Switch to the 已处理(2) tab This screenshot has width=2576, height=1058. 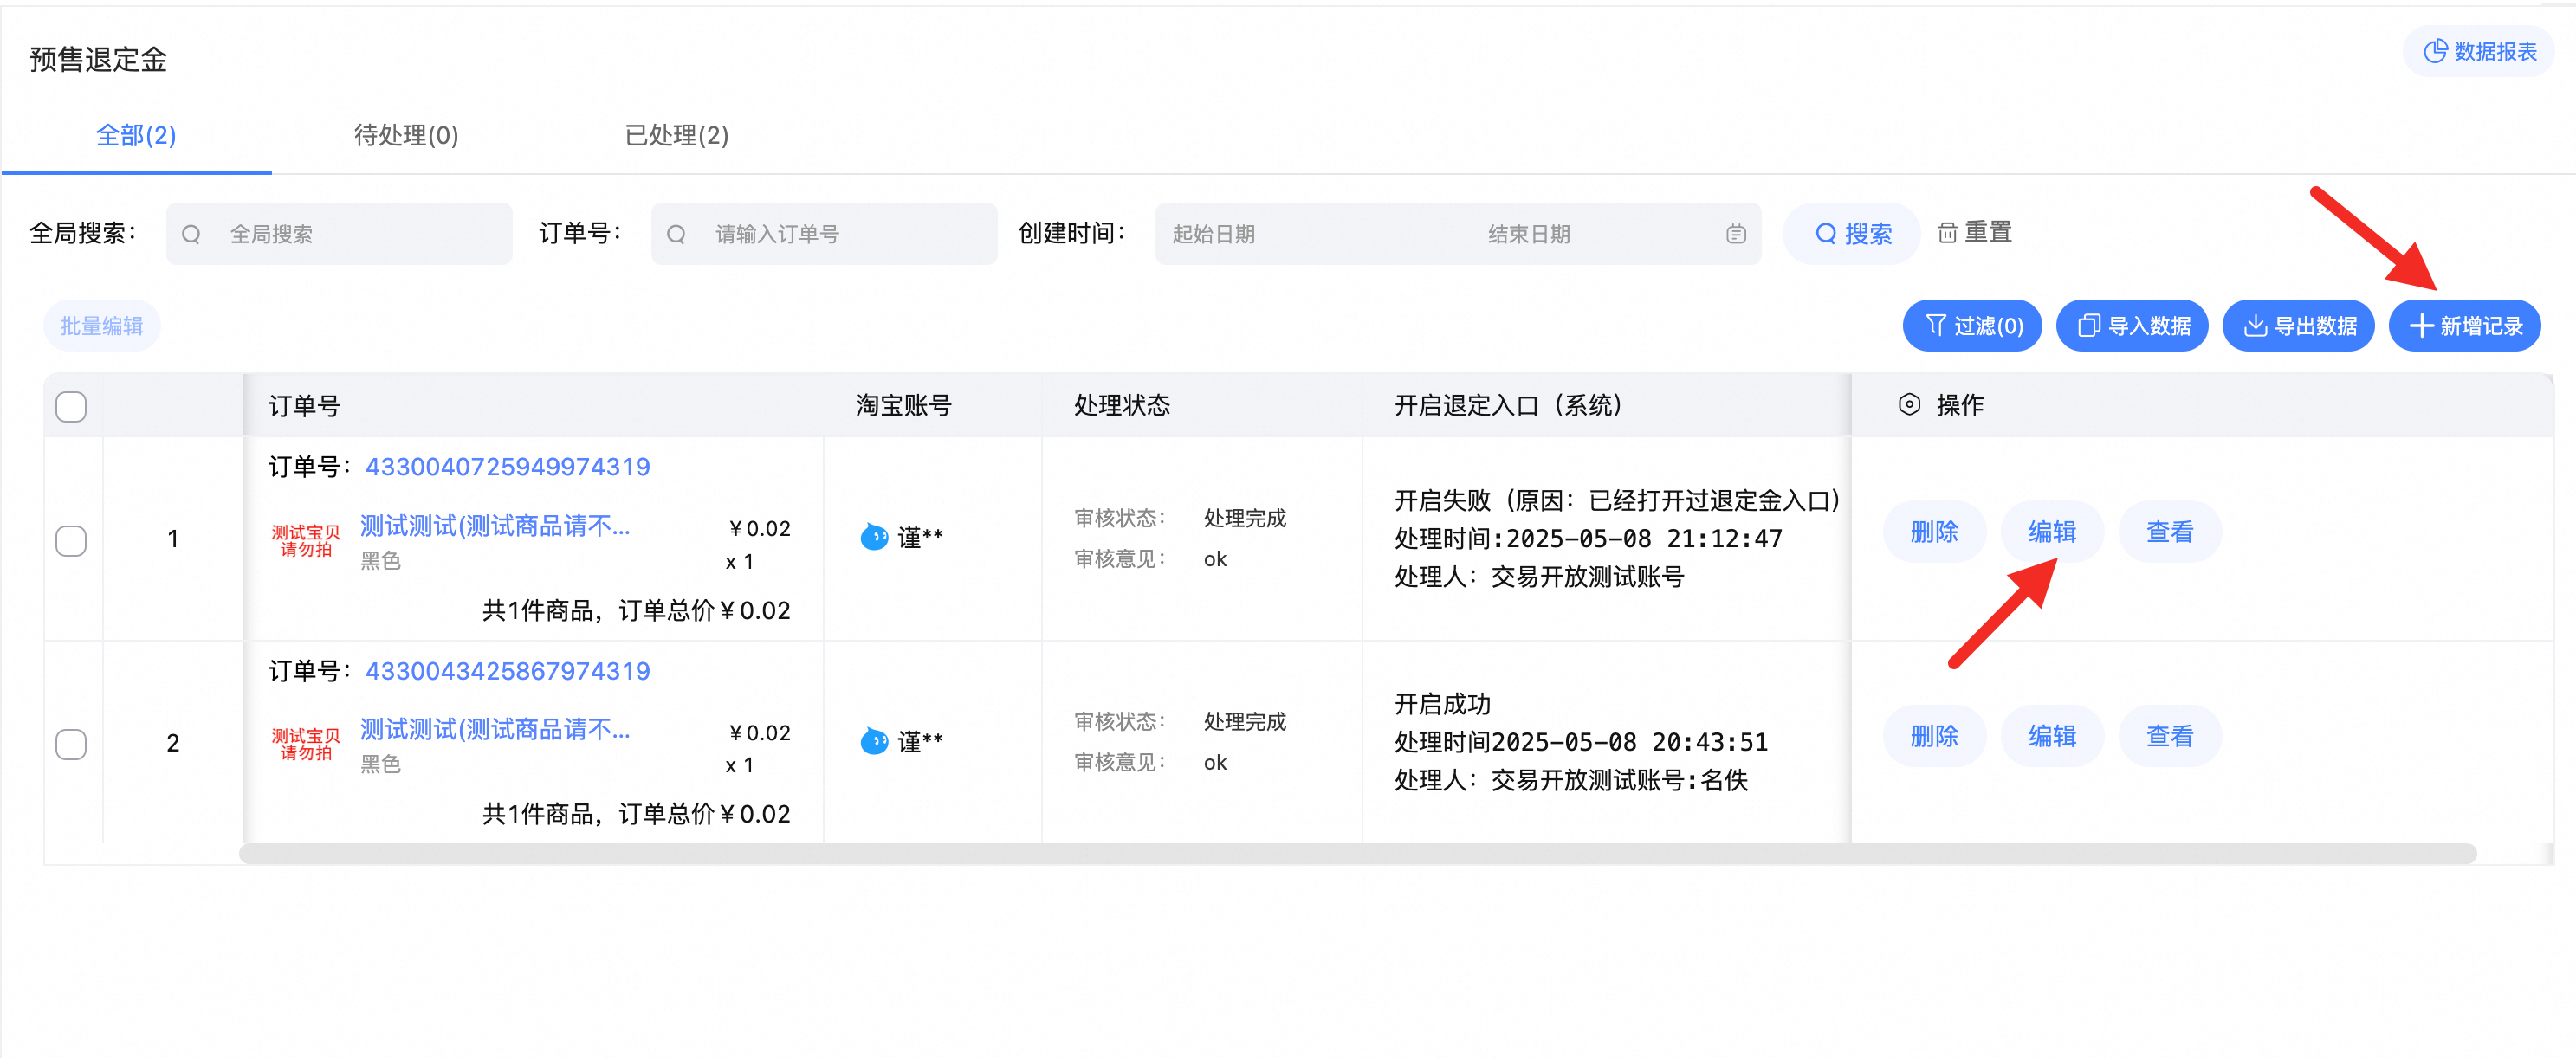coord(676,135)
